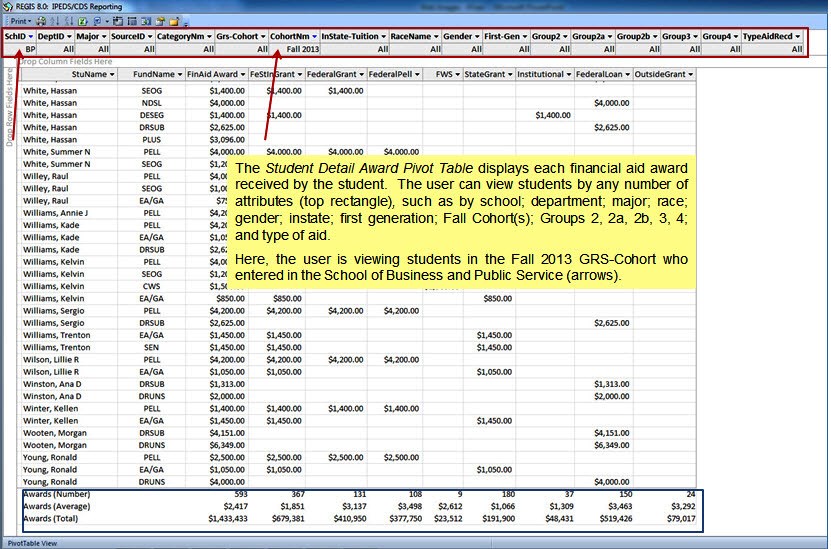Click the 'SEN' fund name cell
The width and height of the screenshot is (831, 549).
click(152, 347)
